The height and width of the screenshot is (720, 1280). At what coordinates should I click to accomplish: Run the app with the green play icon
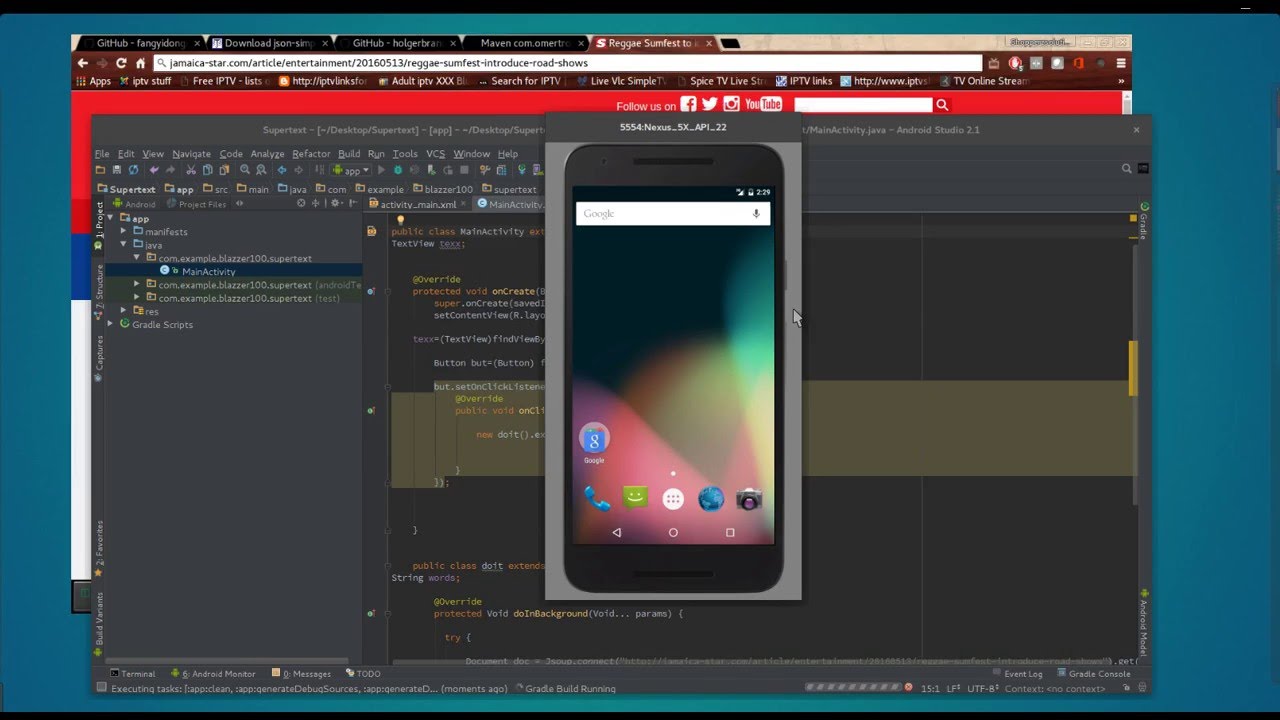381,170
